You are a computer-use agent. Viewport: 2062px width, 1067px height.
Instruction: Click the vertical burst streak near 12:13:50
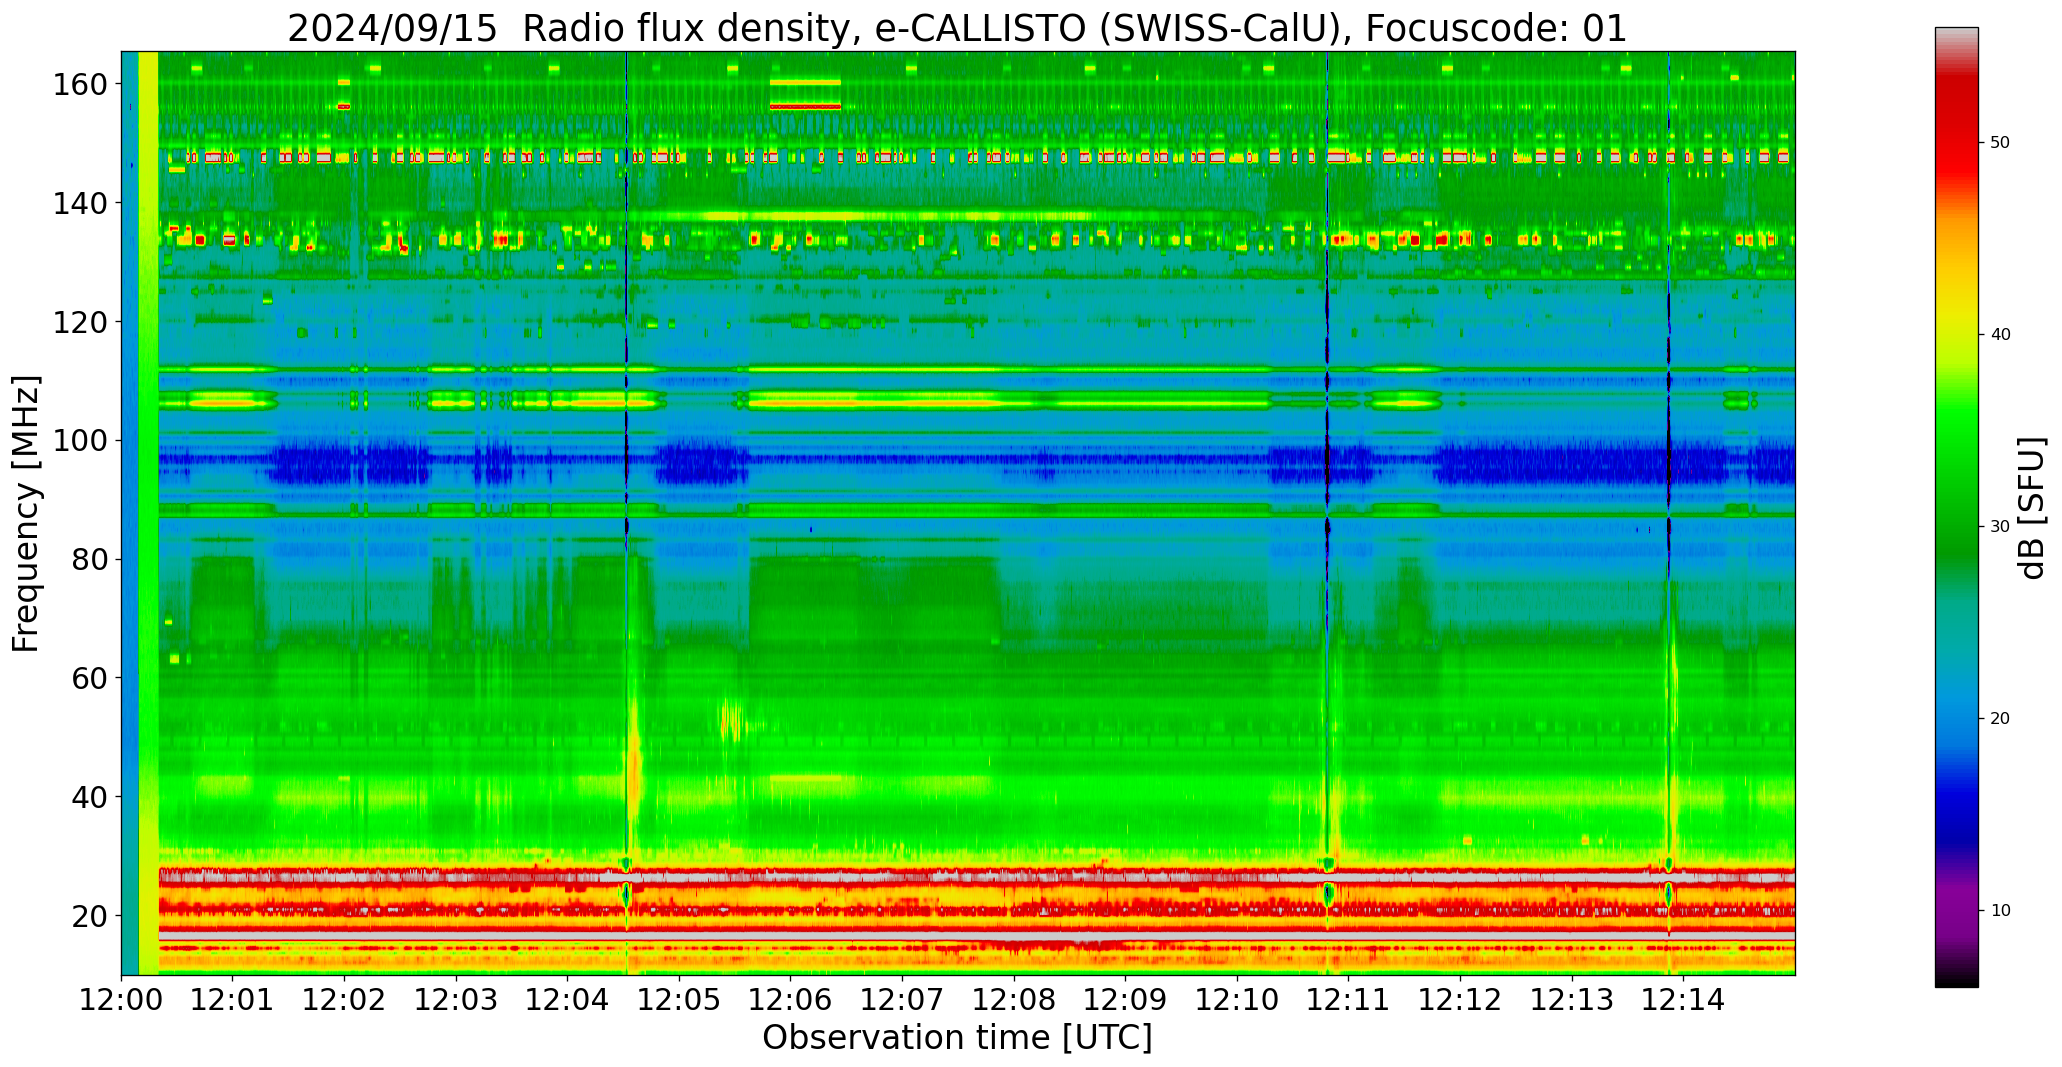tap(1669, 513)
